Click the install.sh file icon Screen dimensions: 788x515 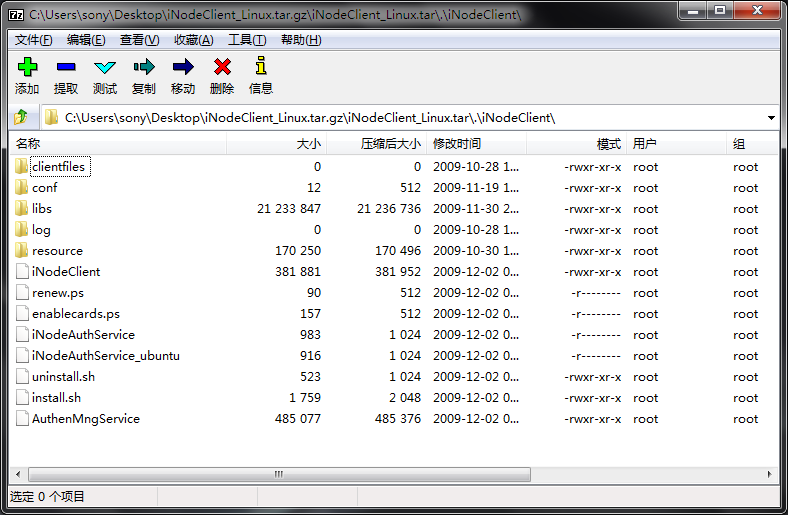click(22, 397)
